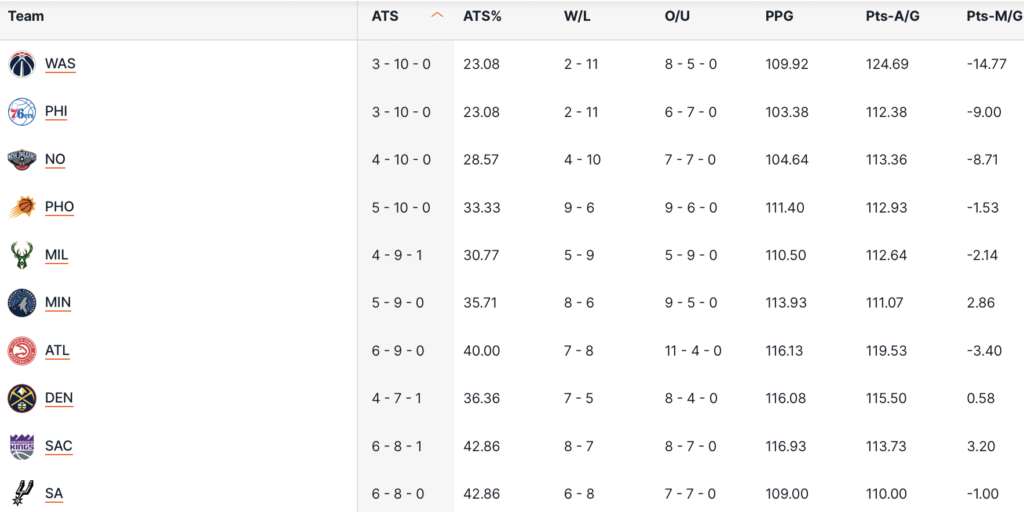
Task: Click the Denver Nuggets team logo
Action: point(22,398)
